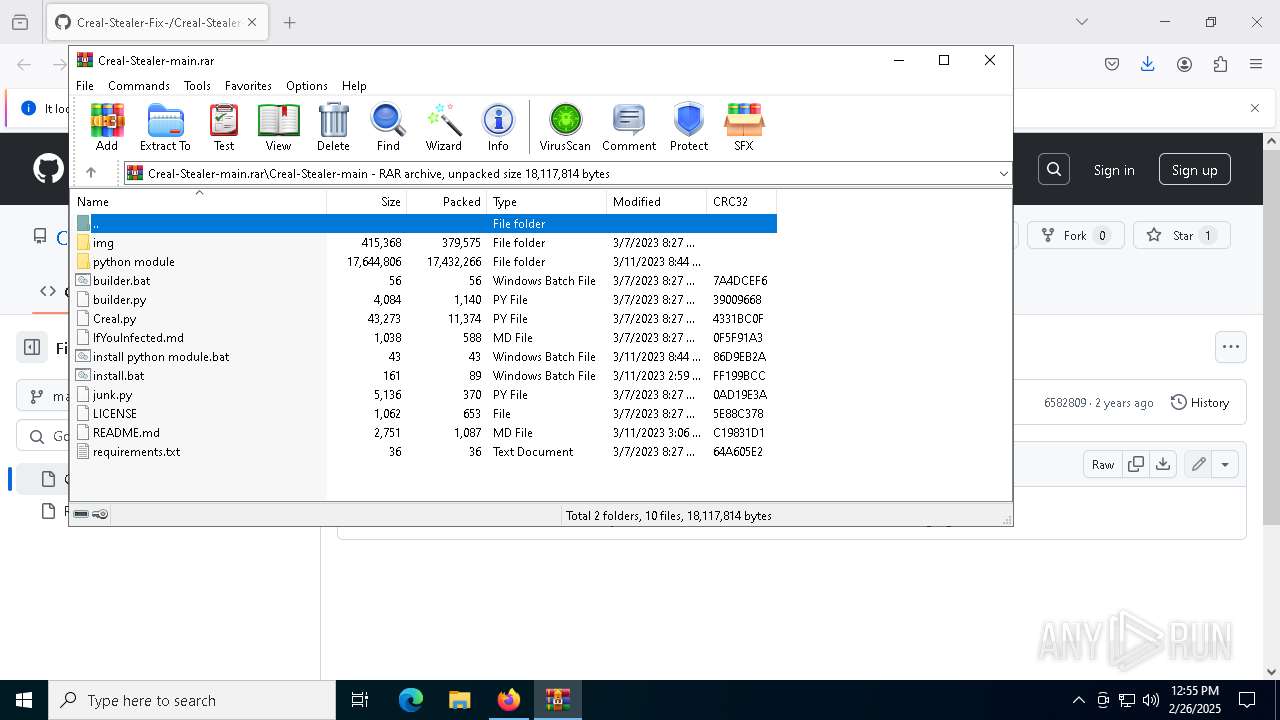Image resolution: width=1280 pixels, height=720 pixels.
Task: Open the History link on GitHub
Action: pyautogui.click(x=1200, y=402)
